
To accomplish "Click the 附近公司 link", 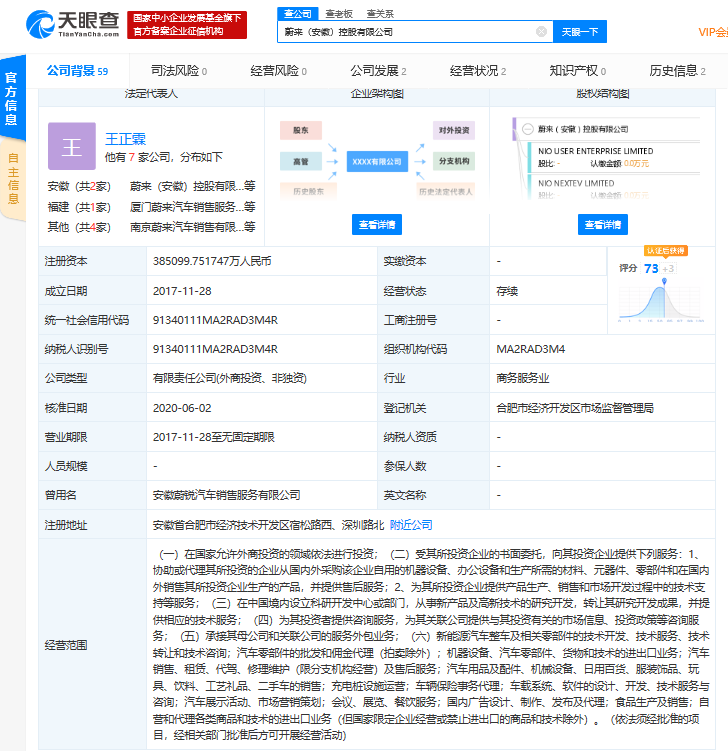I will click(x=411, y=525).
